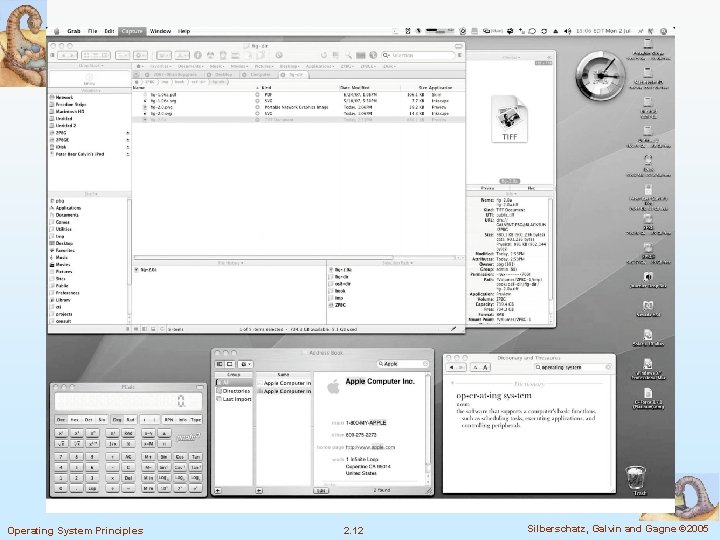Switch to card-only view in Address Book
The image size is (720, 540).
(x=231, y=364)
